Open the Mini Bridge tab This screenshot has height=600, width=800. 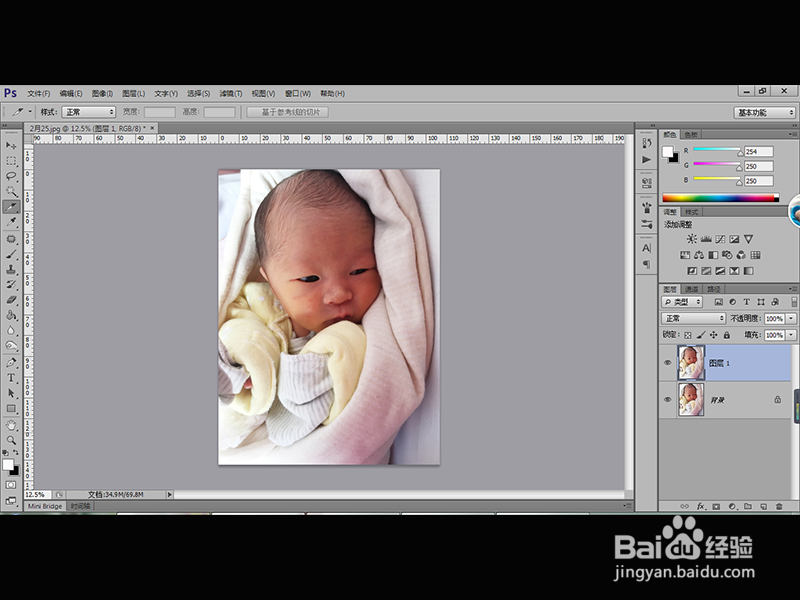[x=45, y=506]
